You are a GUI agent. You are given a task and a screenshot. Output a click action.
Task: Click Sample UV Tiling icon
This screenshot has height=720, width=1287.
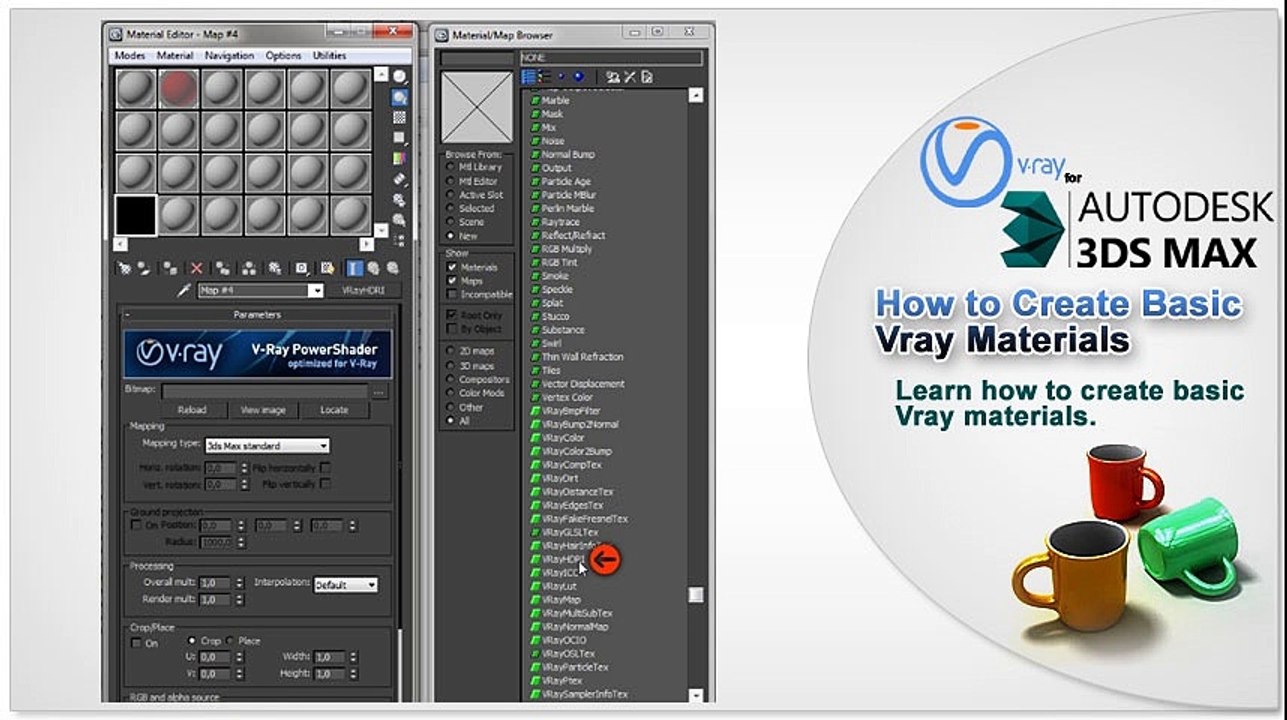click(x=400, y=137)
